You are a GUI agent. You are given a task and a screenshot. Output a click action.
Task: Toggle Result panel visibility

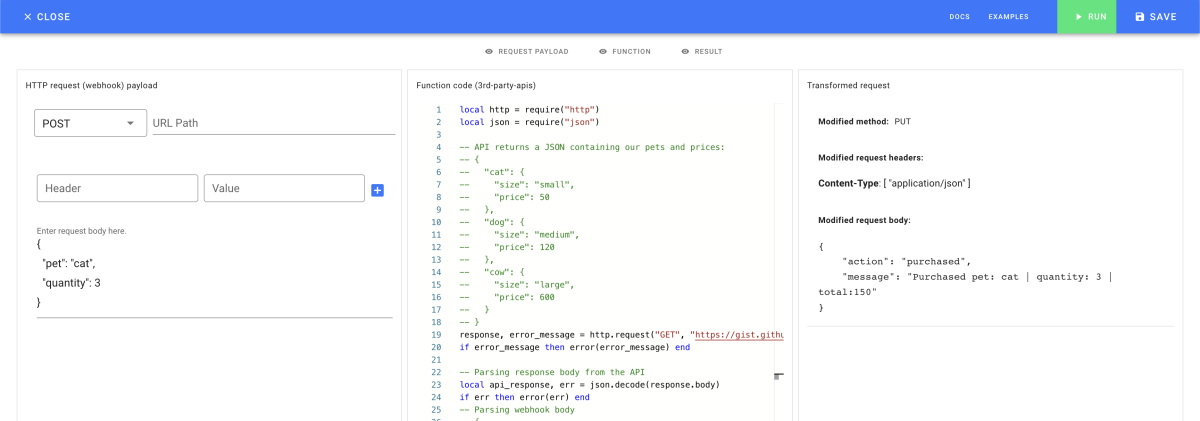(x=701, y=51)
